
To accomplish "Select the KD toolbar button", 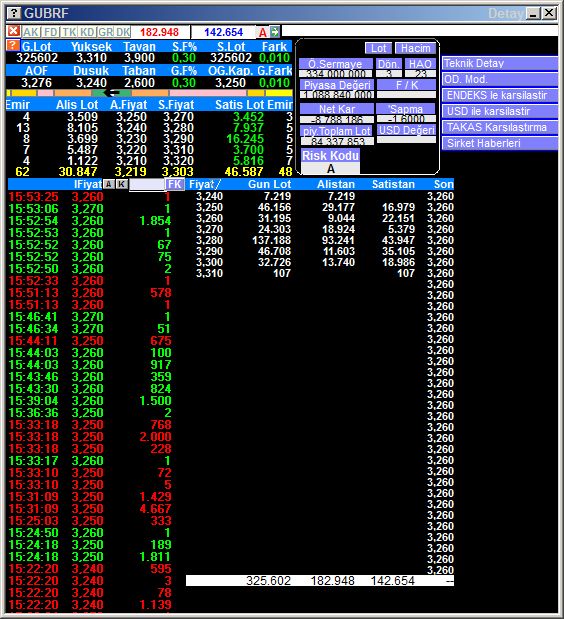I will [x=87, y=32].
